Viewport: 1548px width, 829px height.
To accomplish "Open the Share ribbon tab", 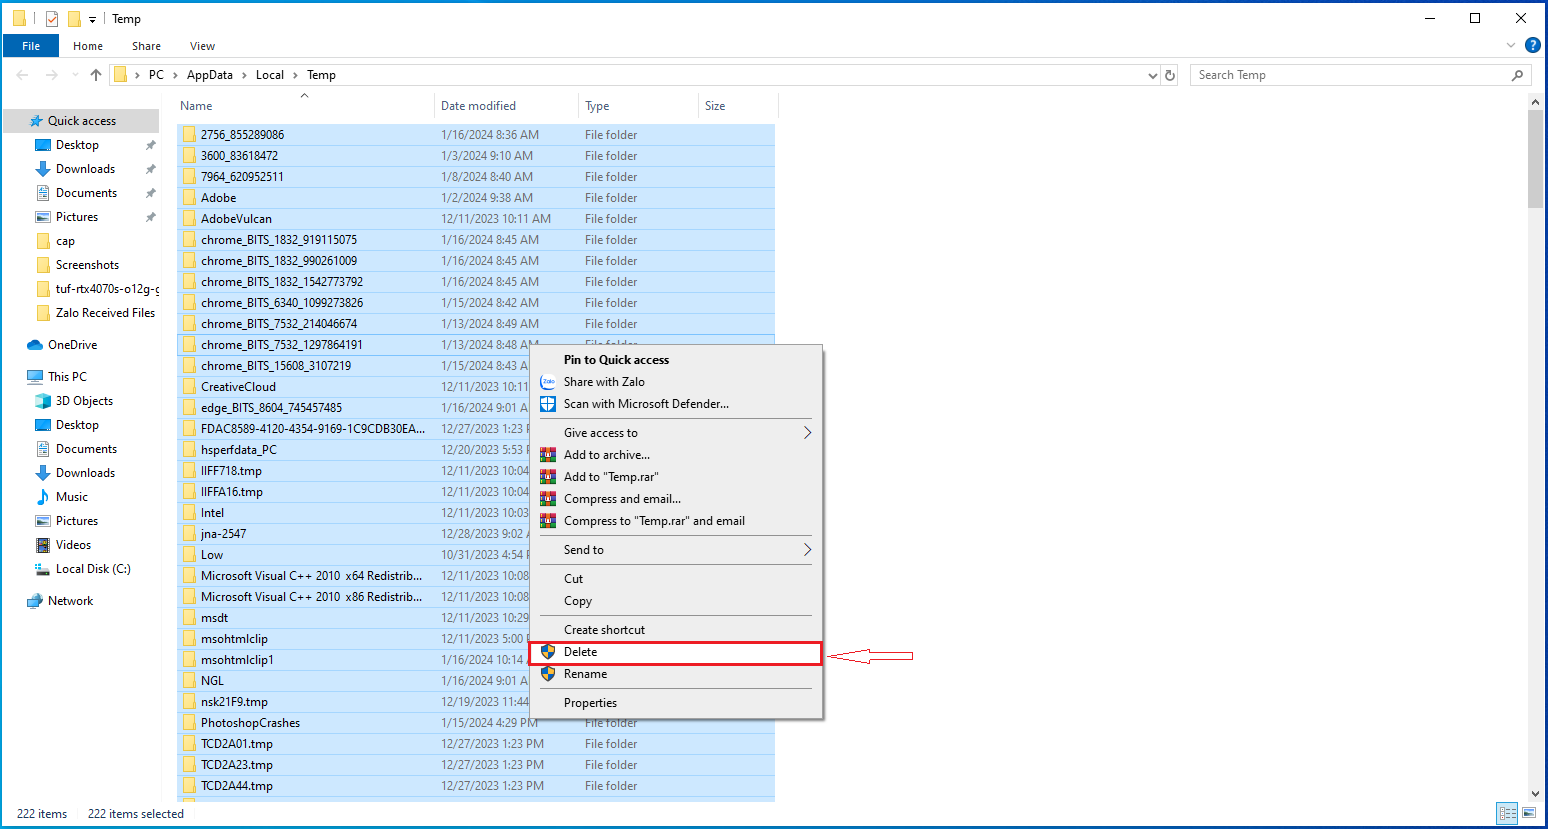I will pyautogui.click(x=146, y=46).
